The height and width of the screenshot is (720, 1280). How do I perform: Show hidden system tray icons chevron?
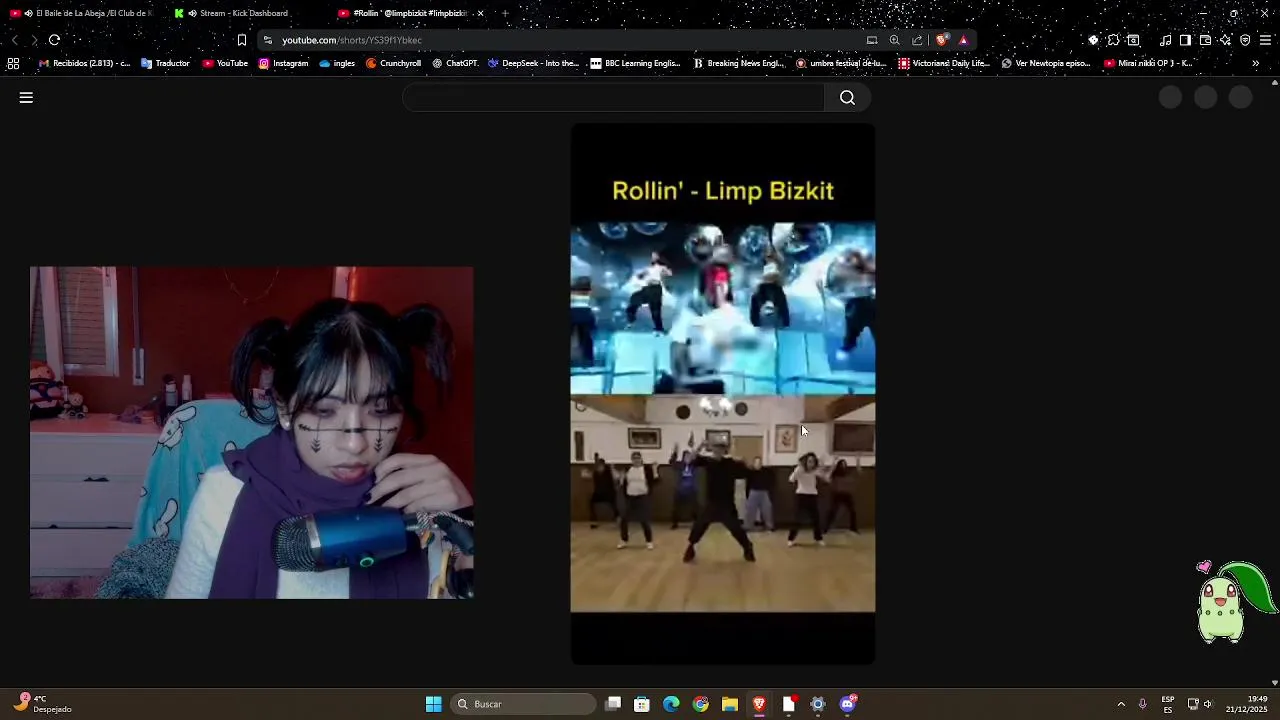click(1121, 704)
